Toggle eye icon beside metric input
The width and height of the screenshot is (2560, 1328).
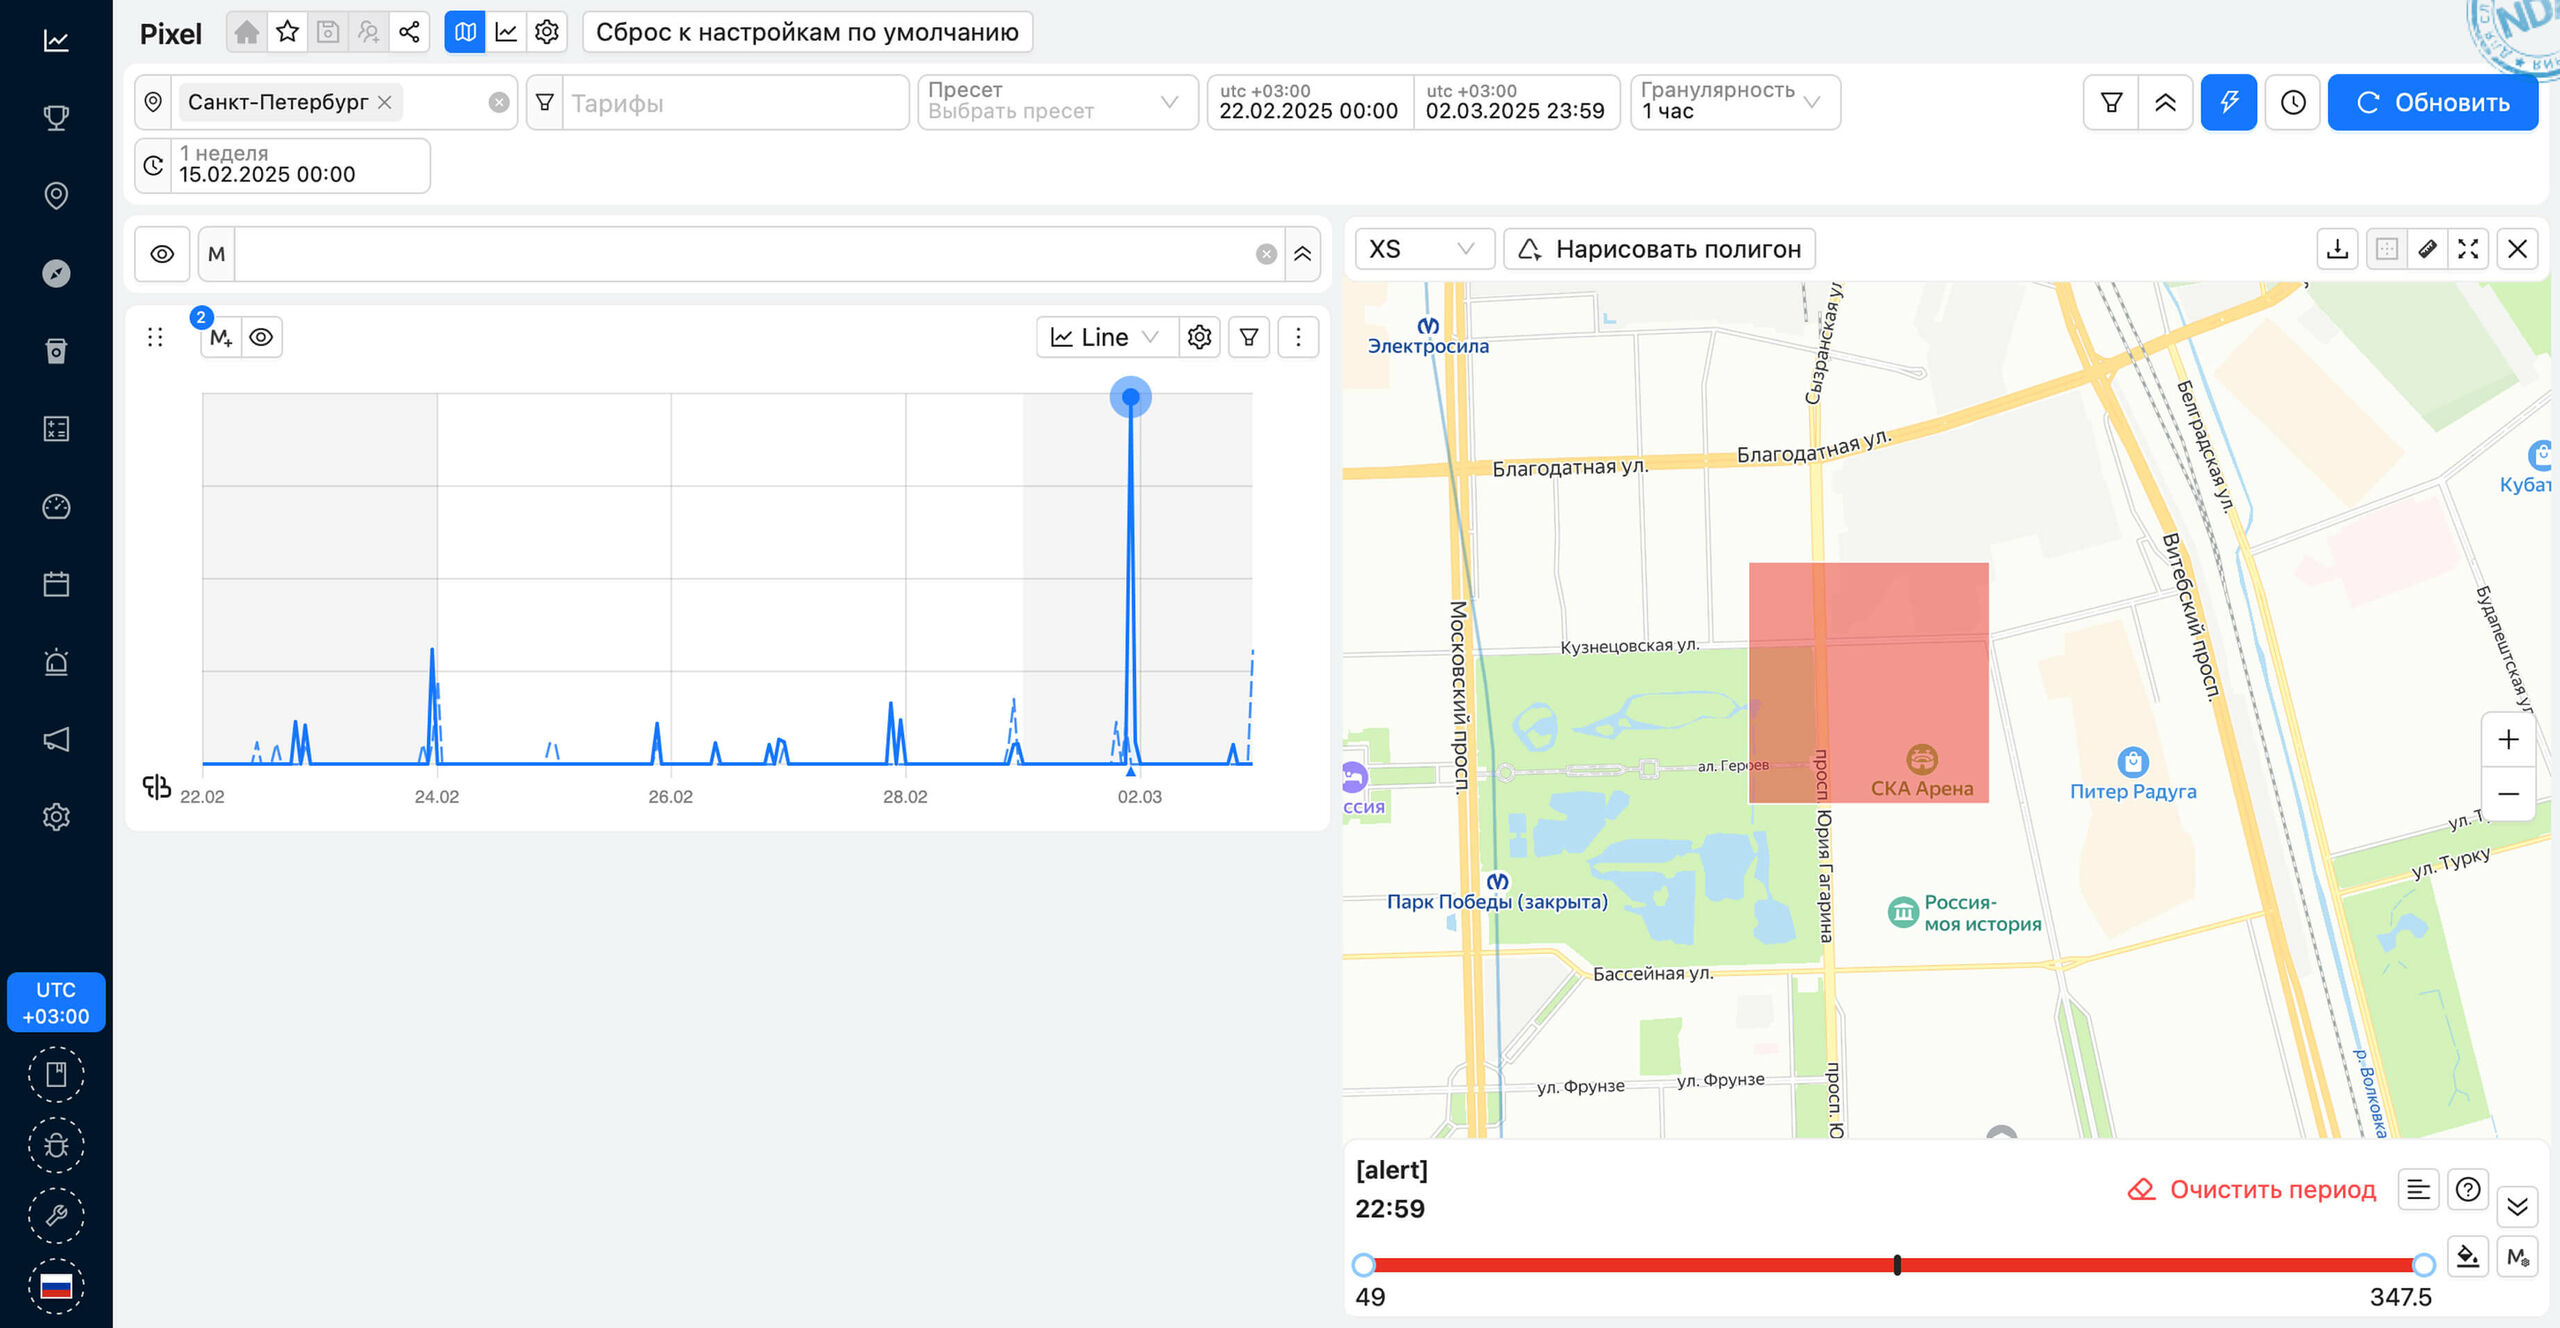[x=162, y=254]
